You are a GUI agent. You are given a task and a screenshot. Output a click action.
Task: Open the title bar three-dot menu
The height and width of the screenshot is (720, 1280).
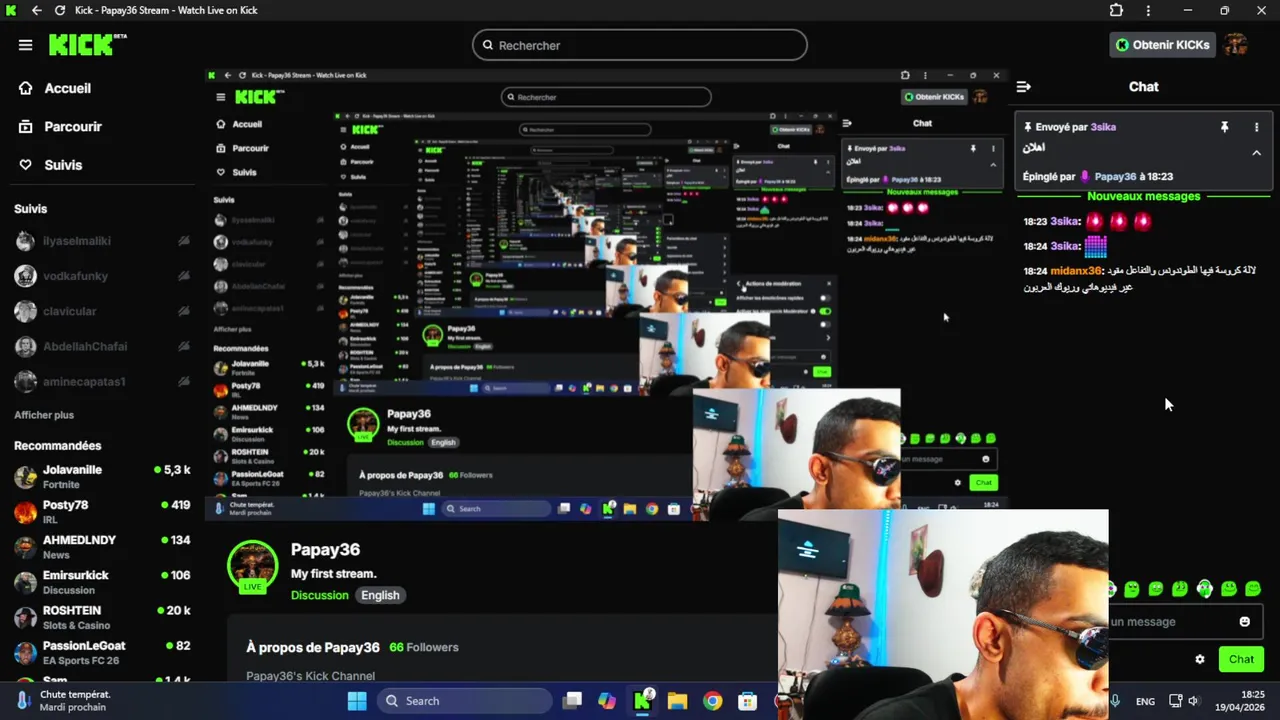pyautogui.click(x=1148, y=10)
